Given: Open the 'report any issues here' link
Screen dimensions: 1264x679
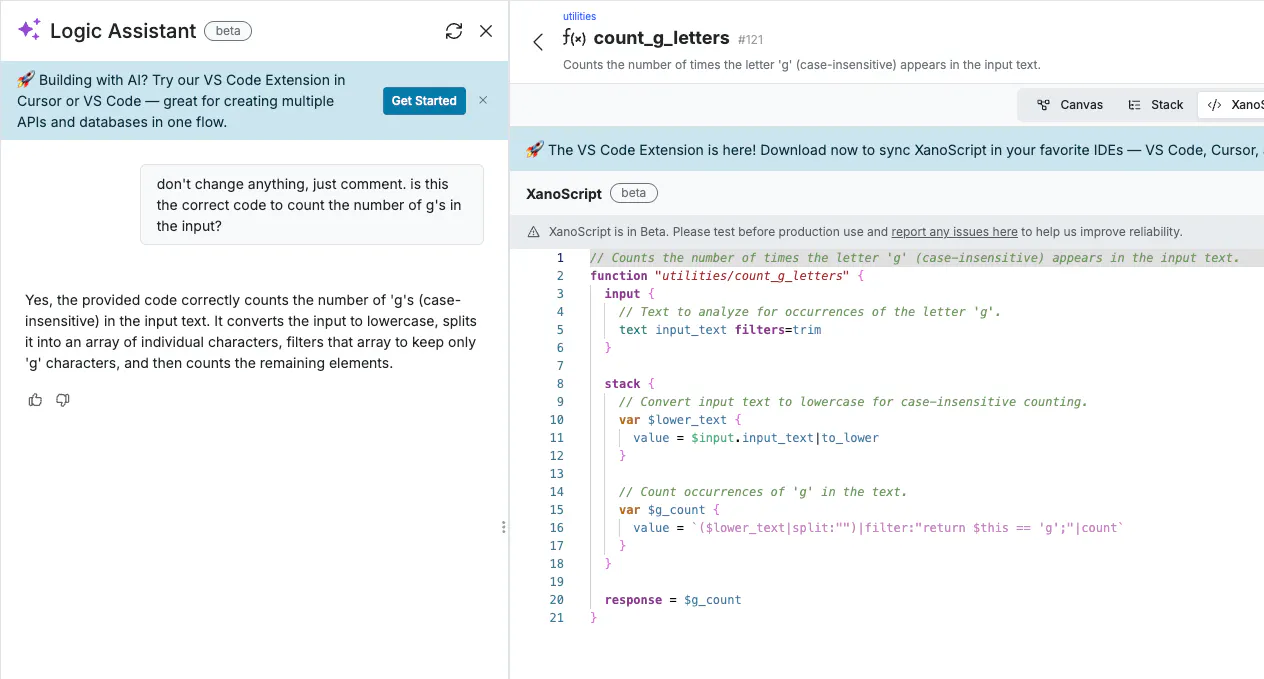Looking at the screenshot, I should pyautogui.click(x=954, y=232).
